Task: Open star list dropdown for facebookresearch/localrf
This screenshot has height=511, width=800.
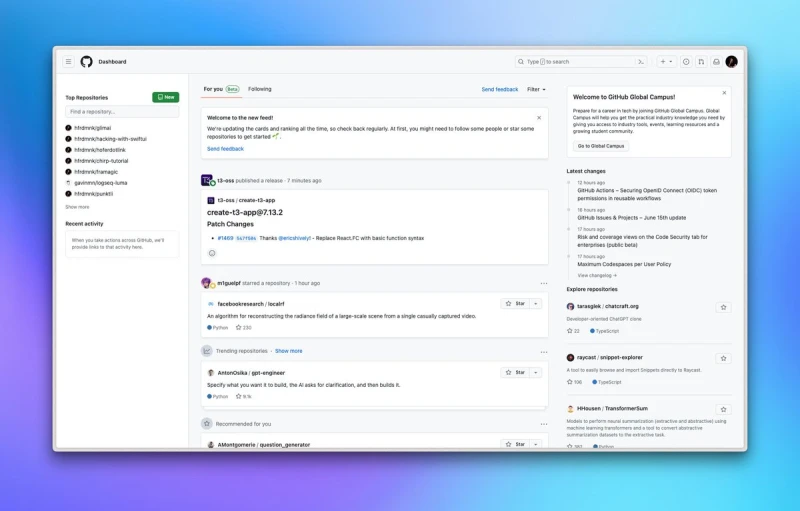Action: 536,303
